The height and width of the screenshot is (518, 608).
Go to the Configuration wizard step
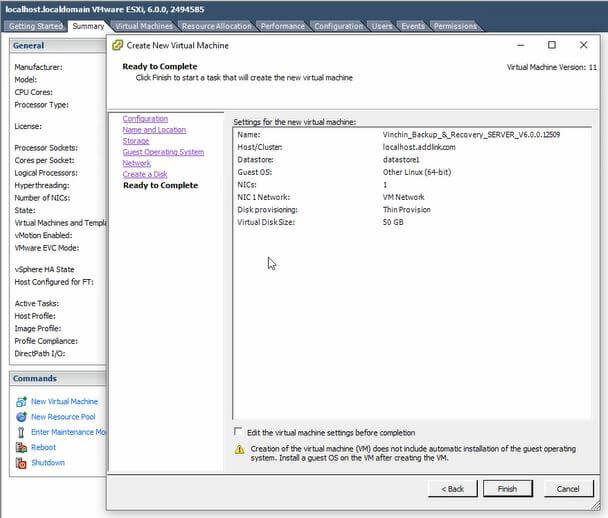[145, 119]
